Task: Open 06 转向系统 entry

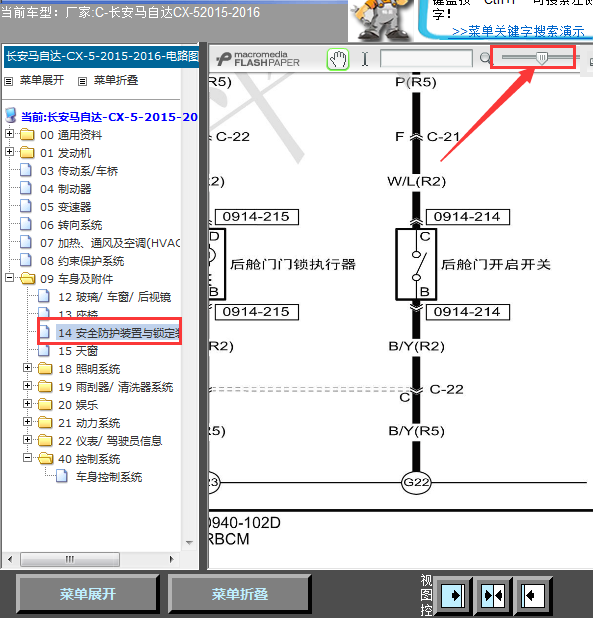Action: point(71,225)
